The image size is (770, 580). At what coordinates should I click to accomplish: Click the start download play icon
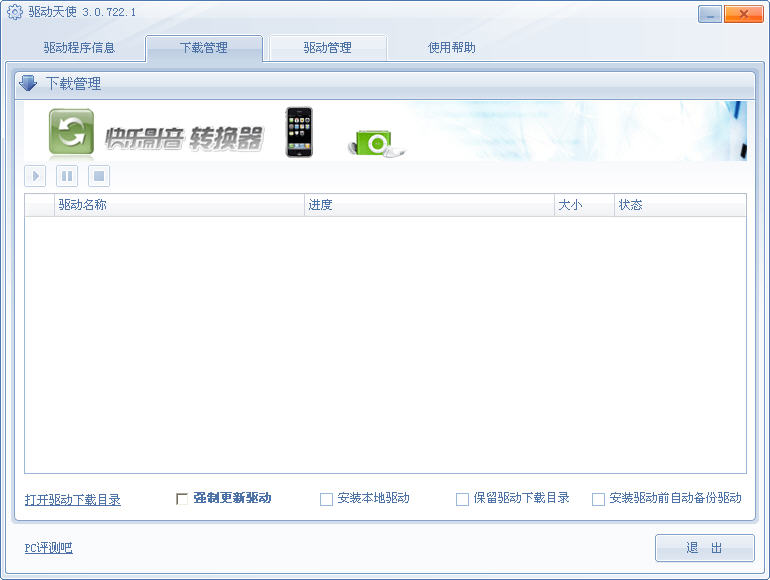(35, 177)
